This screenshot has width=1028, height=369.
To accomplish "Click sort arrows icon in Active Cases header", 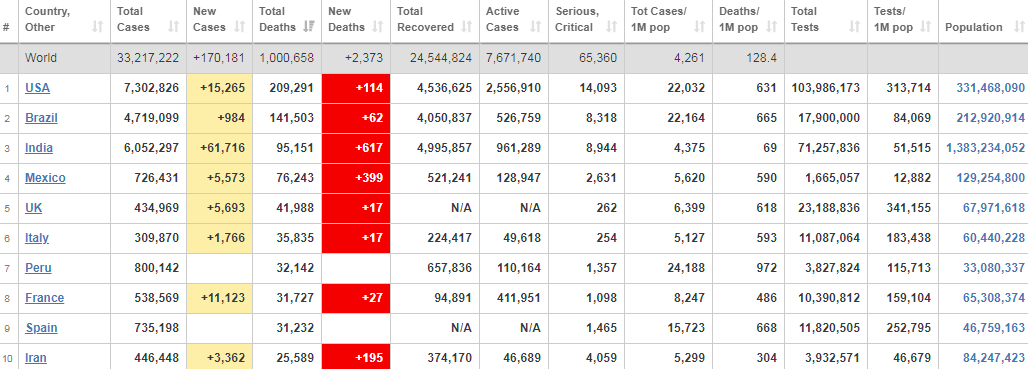I will [x=536, y=27].
